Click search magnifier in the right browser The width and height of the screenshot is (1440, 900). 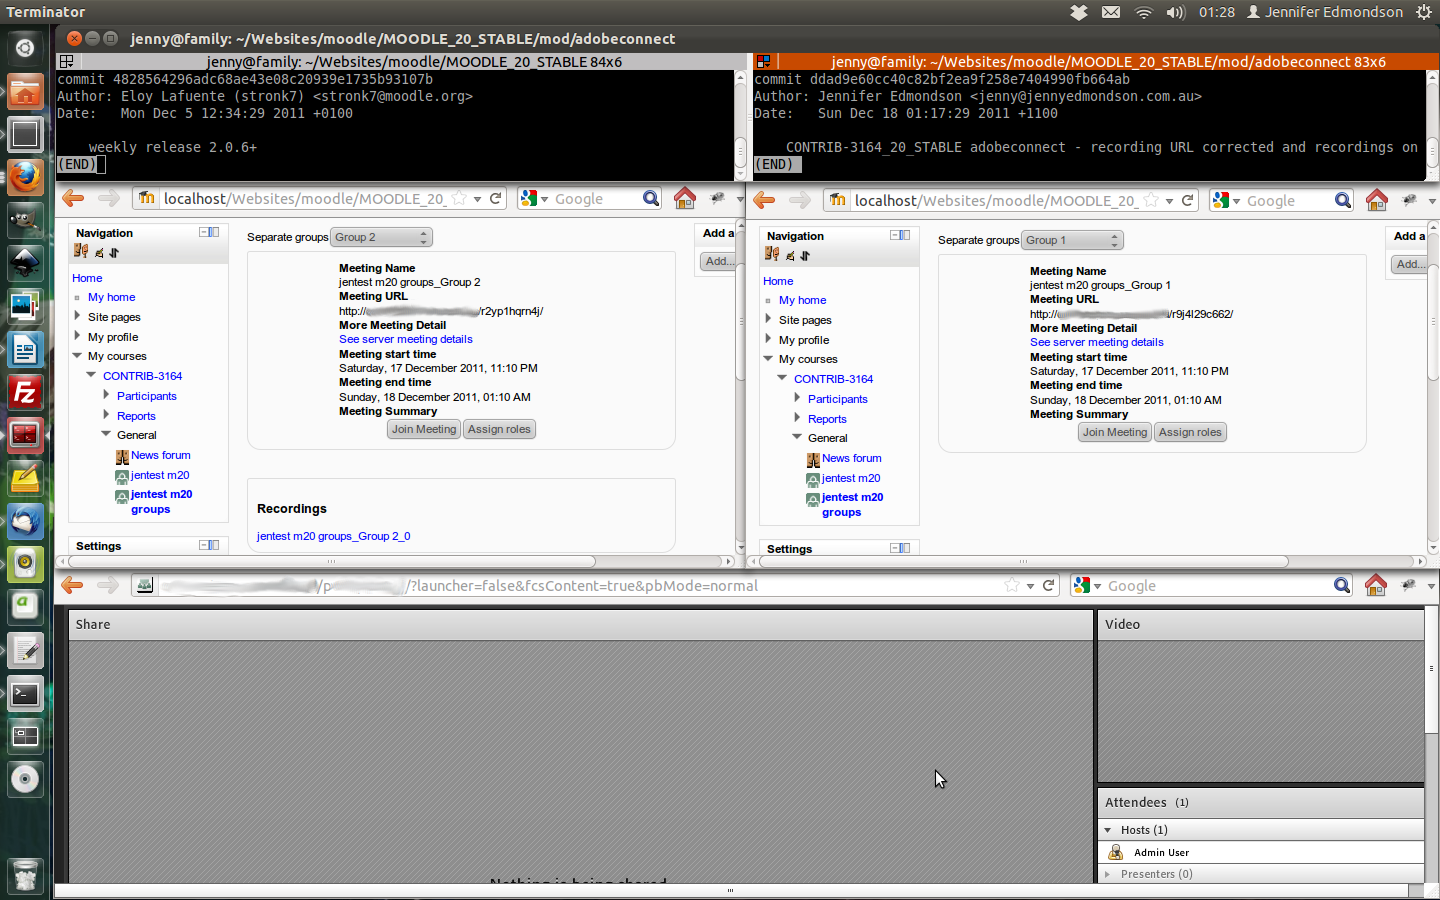tap(1342, 200)
